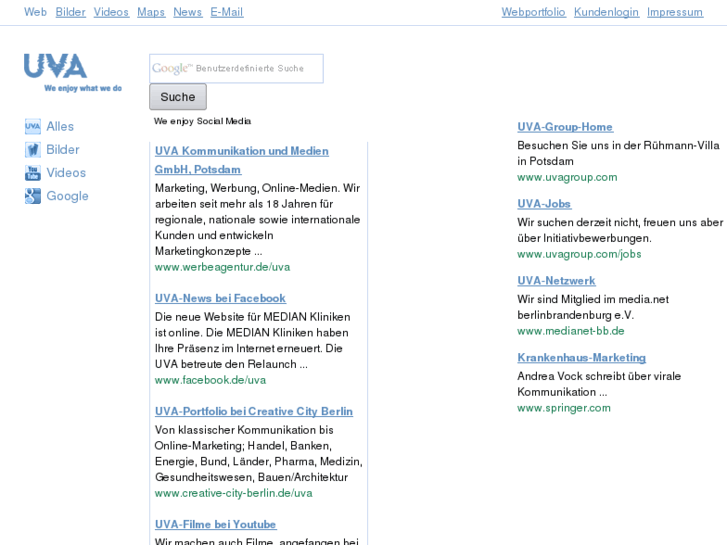727x545 pixels.
Task: Click 'Wir sind Mitglied im media.net' text
Action: point(593,299)
